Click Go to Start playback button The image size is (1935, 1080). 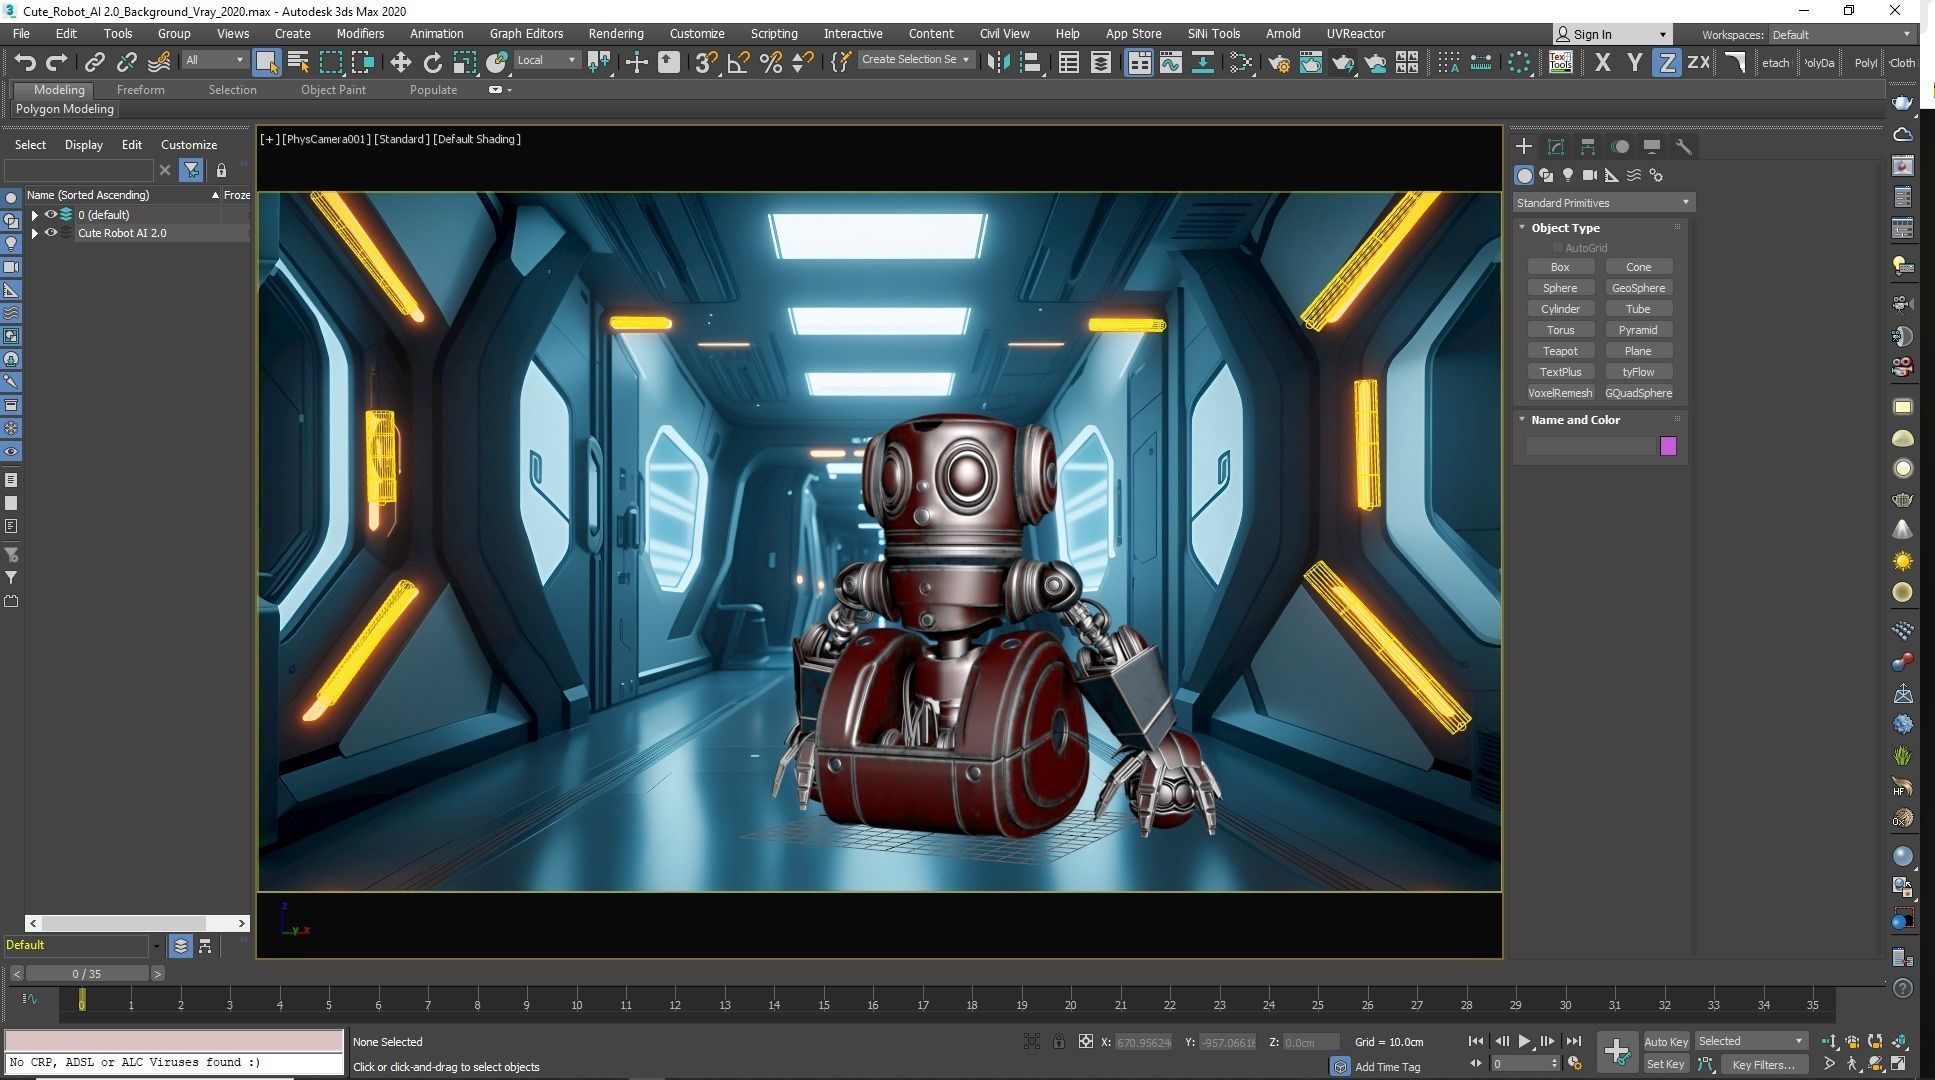[1476, 1042]
